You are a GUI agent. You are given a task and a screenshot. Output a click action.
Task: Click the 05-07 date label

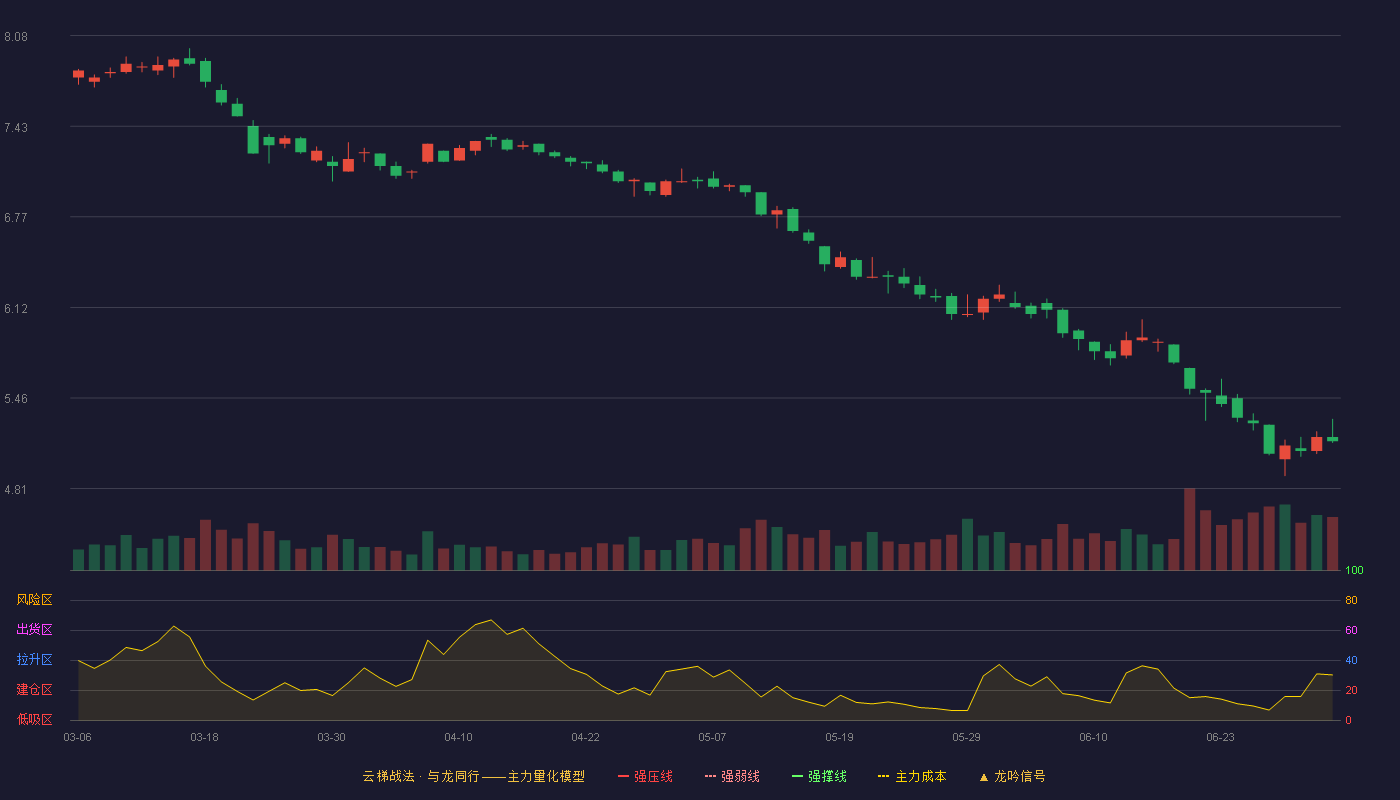713,737
